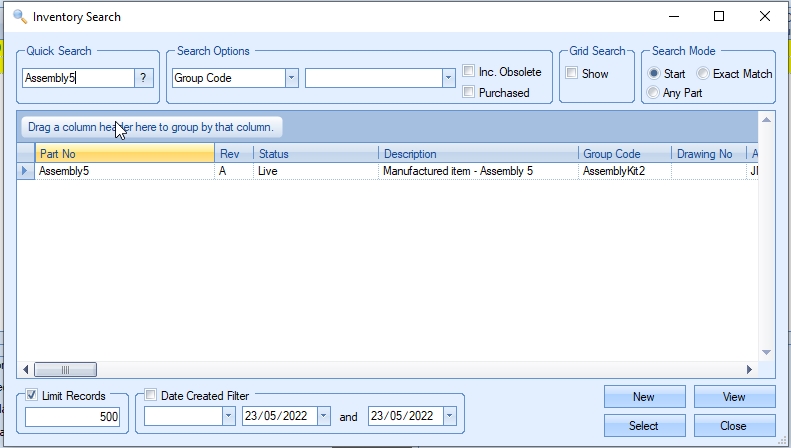Click the scroll-up arrow of results grid
Image resolution: width=791 pixels, height=448 pixels.
(x=766, y=119)
